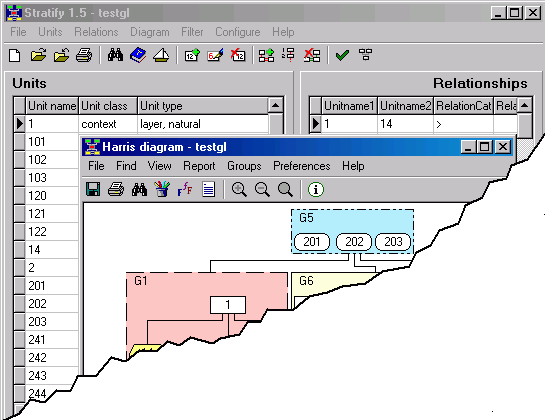The image size is (545, 420).
Task: Click the New file icon in Stratify toolbar
Action: pyautogui.click(x=15, y=55)
